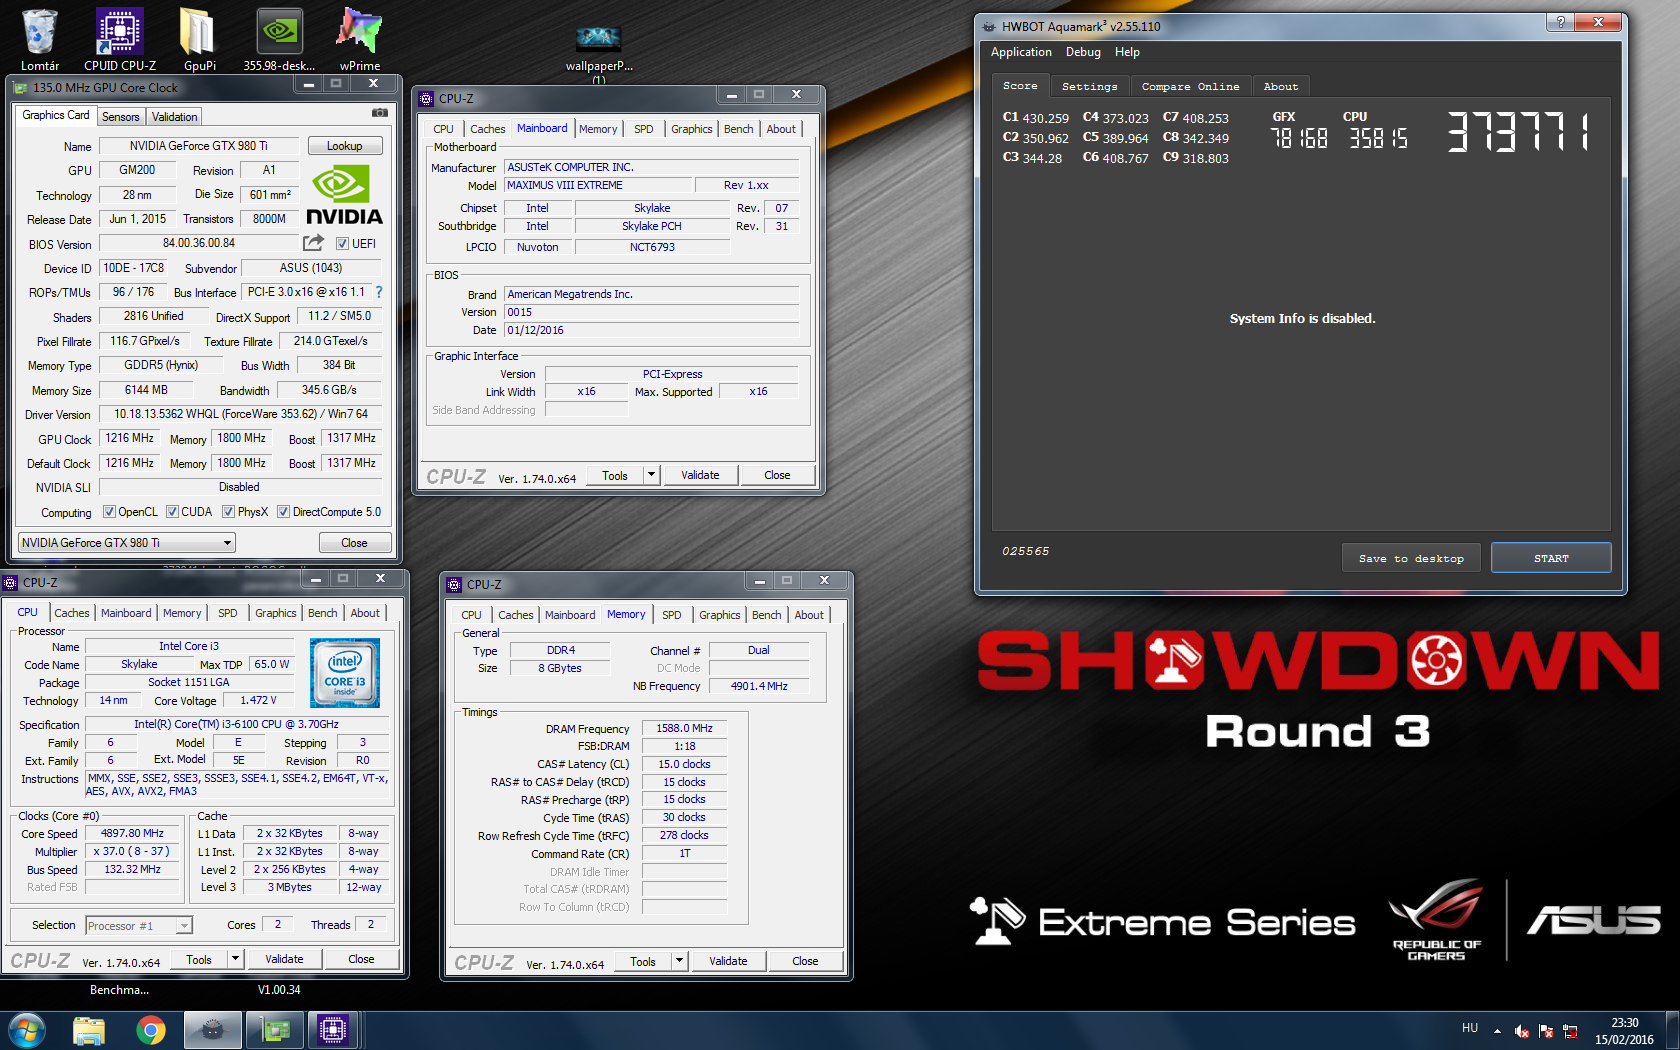Switch to the Validation tab in GPU-Z
The image size is (1680, 1050).
coord(175,117)
